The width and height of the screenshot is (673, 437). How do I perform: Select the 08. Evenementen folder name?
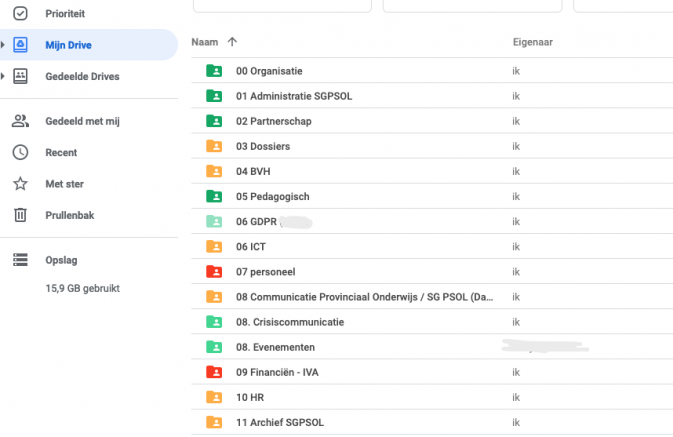point(275,347)
